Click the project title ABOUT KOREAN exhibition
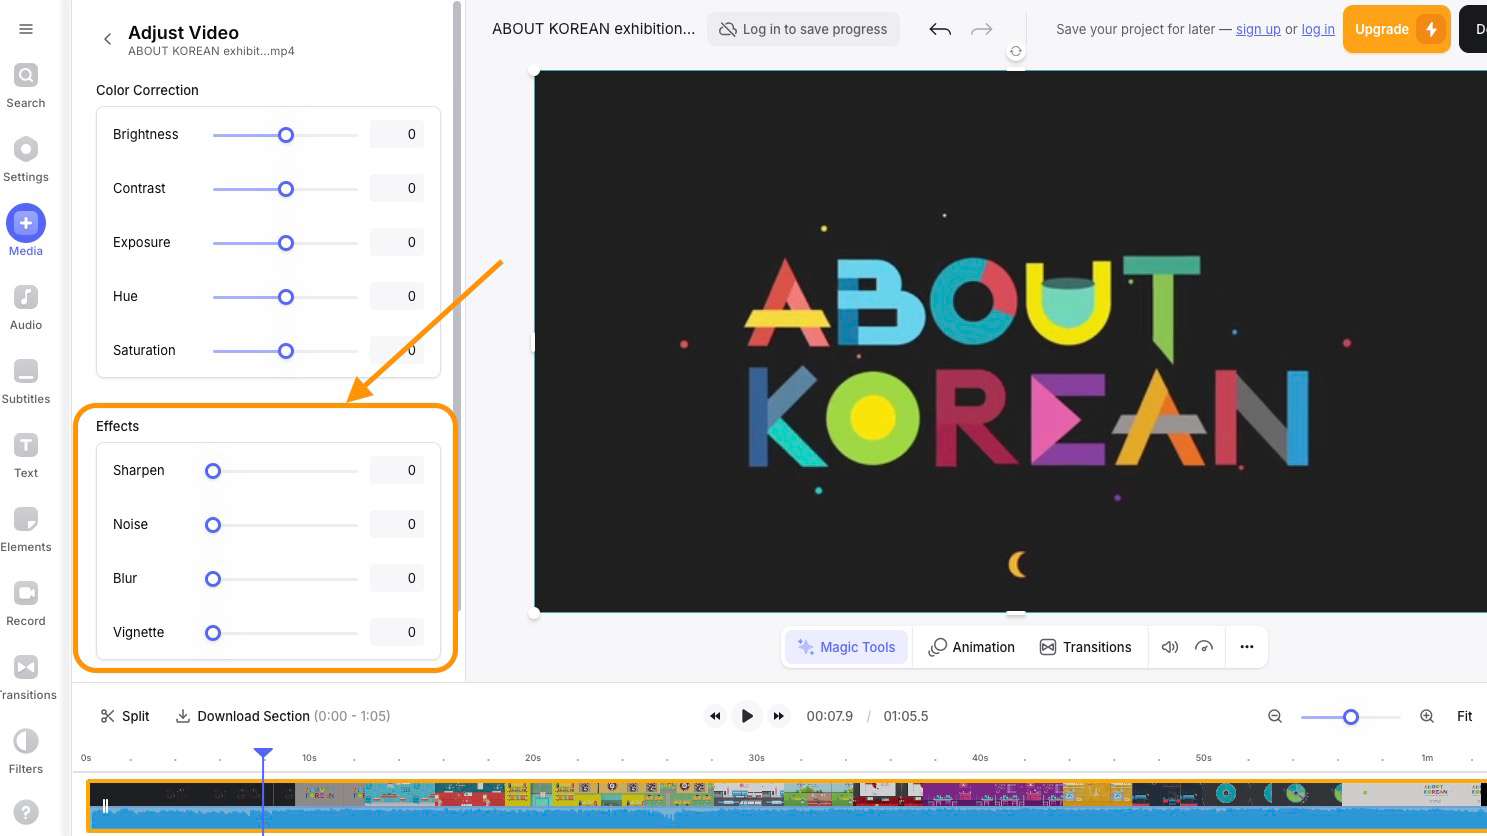 pos(593,29)
